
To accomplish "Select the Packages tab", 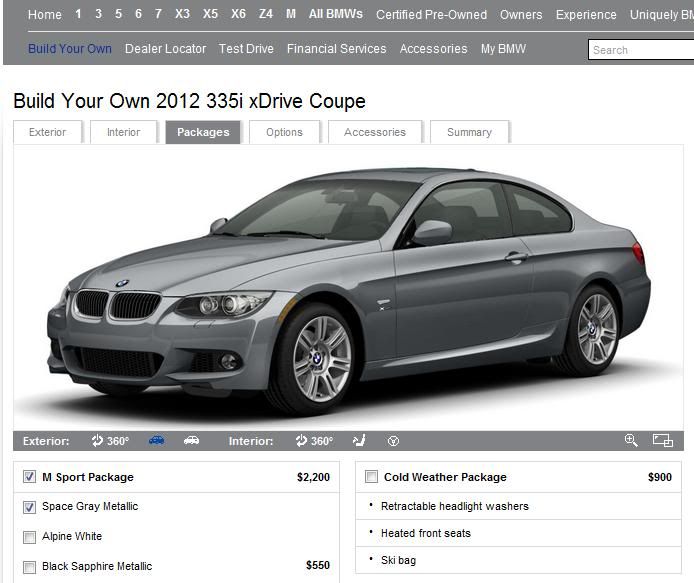I will [203, 132].
